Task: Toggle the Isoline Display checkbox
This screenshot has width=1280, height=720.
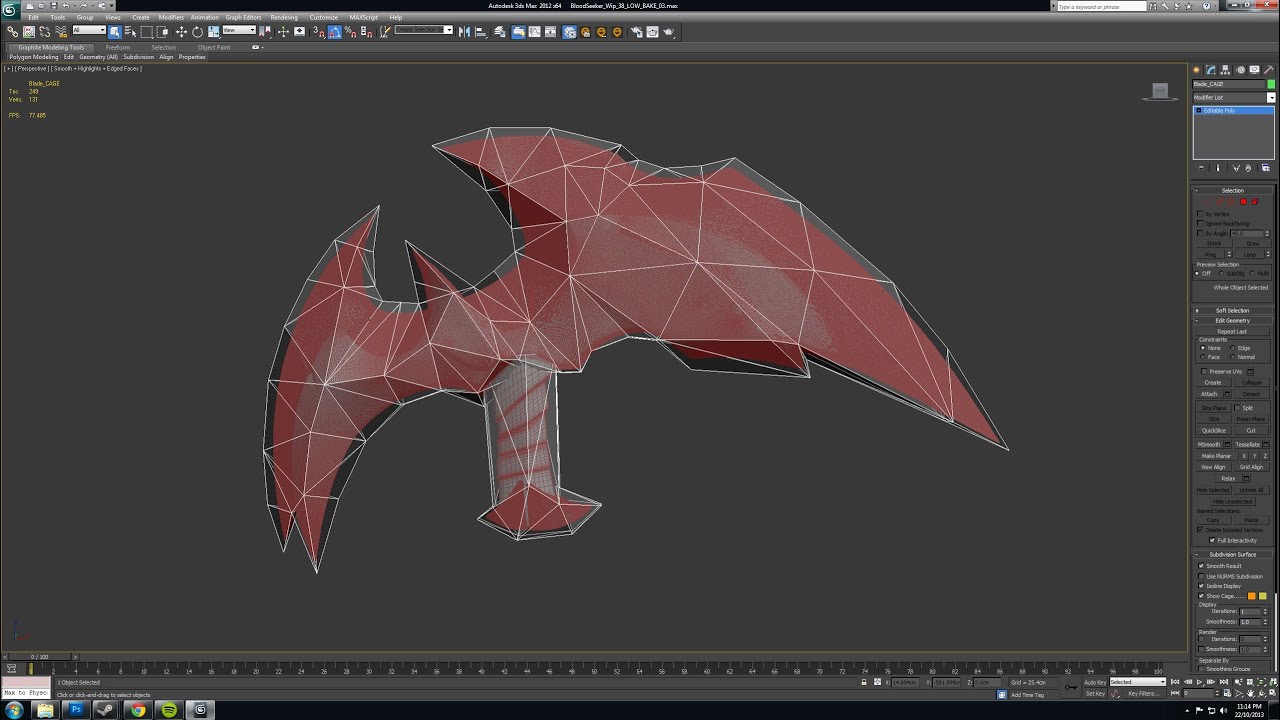Action: [x=1201, y=586]
